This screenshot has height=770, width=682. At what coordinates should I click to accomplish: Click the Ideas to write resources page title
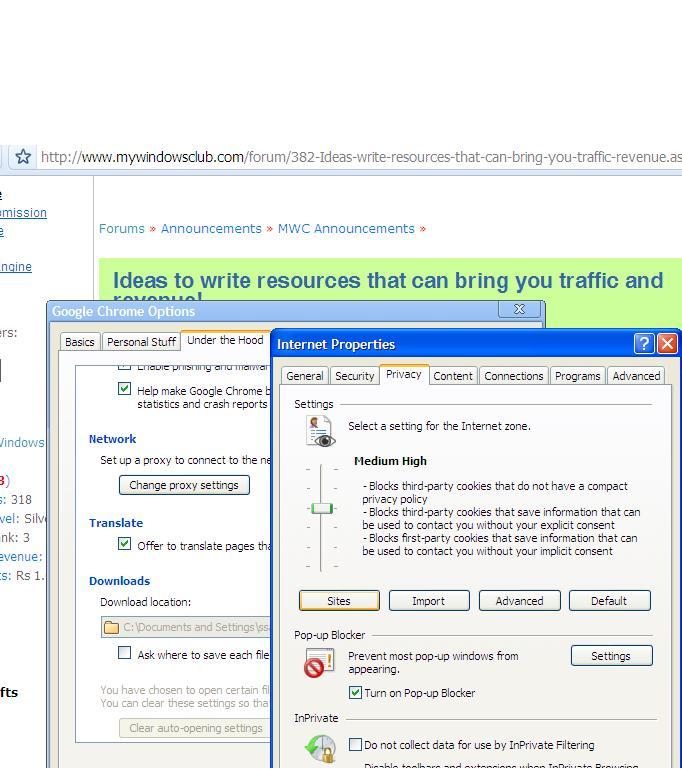click(388, 285)
